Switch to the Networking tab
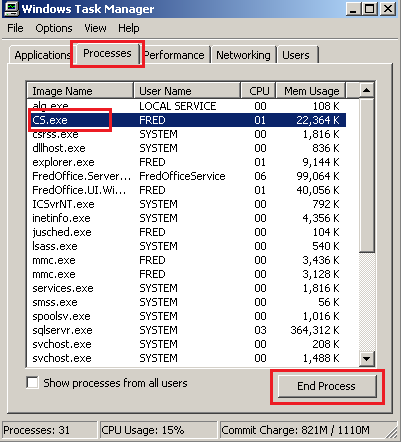 pos(243,55)
